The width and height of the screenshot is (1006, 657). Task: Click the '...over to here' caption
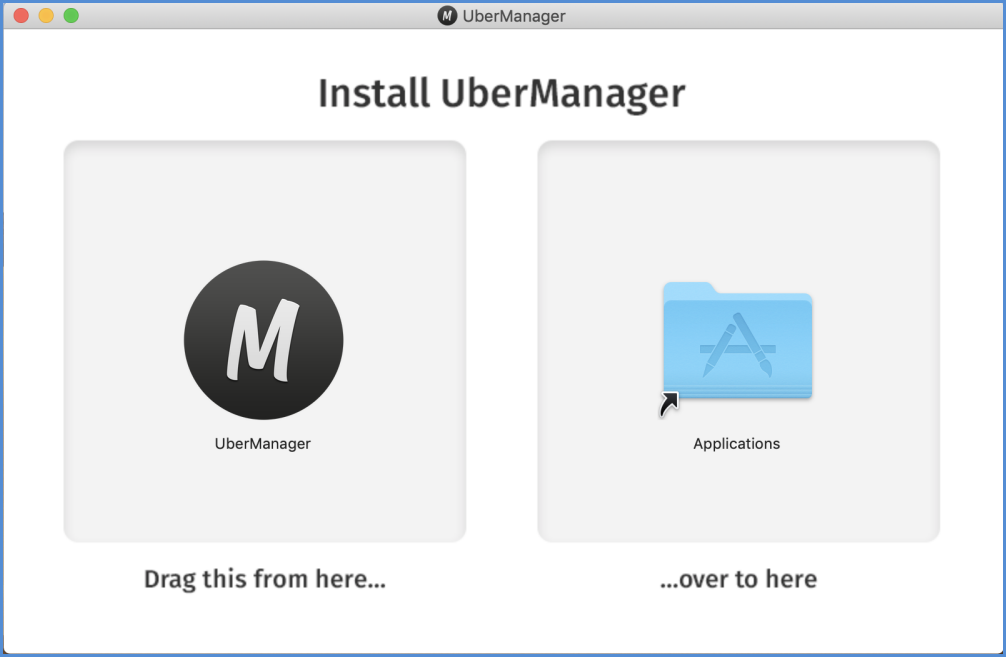739,579
